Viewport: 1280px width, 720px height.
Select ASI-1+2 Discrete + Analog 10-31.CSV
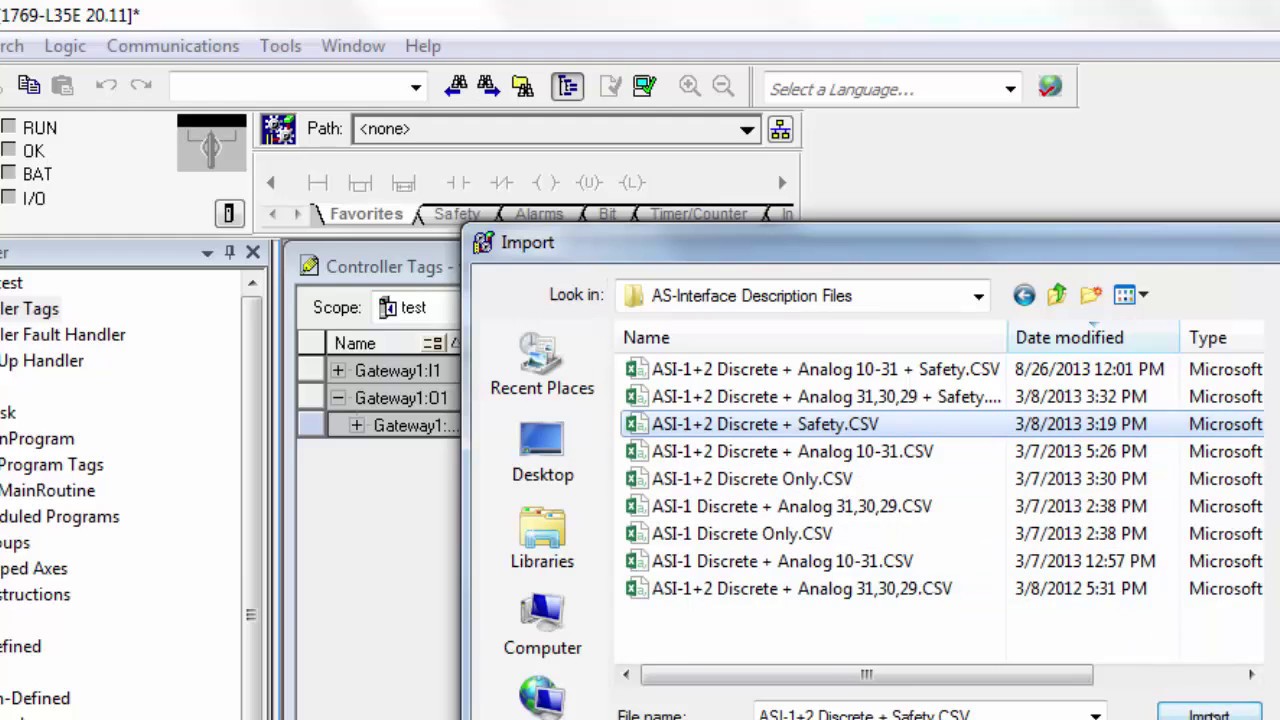point(792,452)
